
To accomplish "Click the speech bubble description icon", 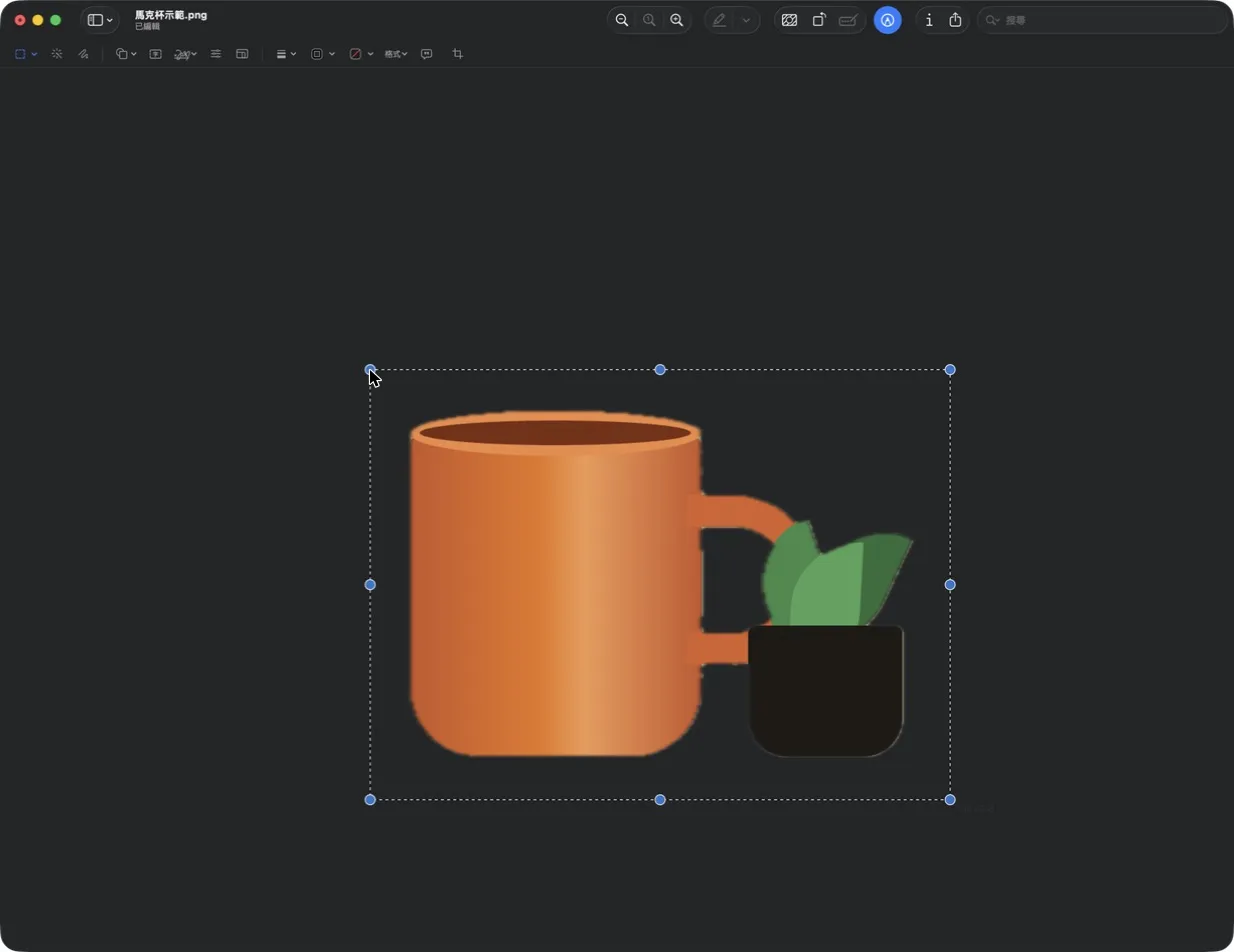I will [x=427, y=54].
